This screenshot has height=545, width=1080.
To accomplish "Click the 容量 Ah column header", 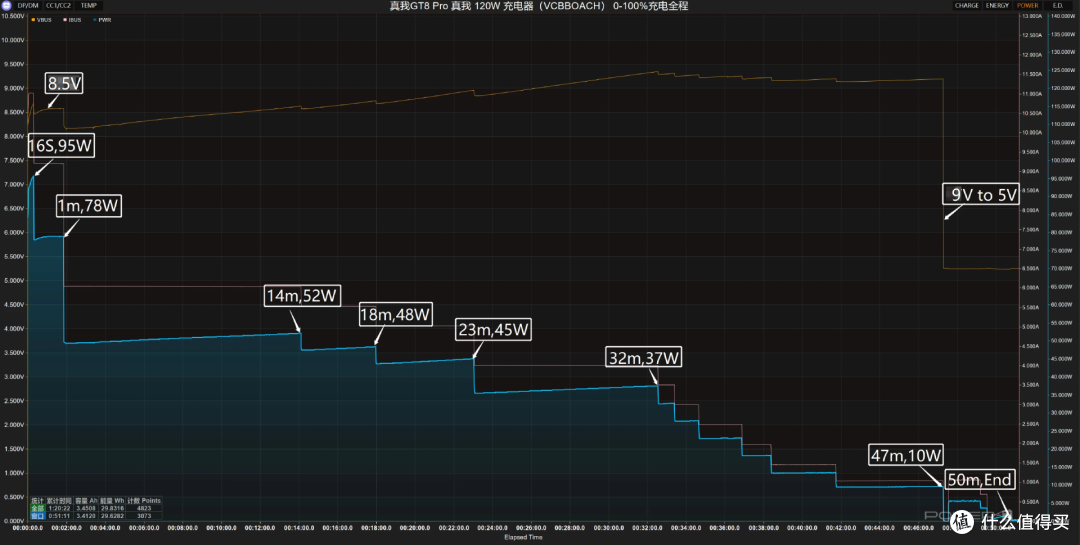I will pyautogui.click(x=86, y=501).
